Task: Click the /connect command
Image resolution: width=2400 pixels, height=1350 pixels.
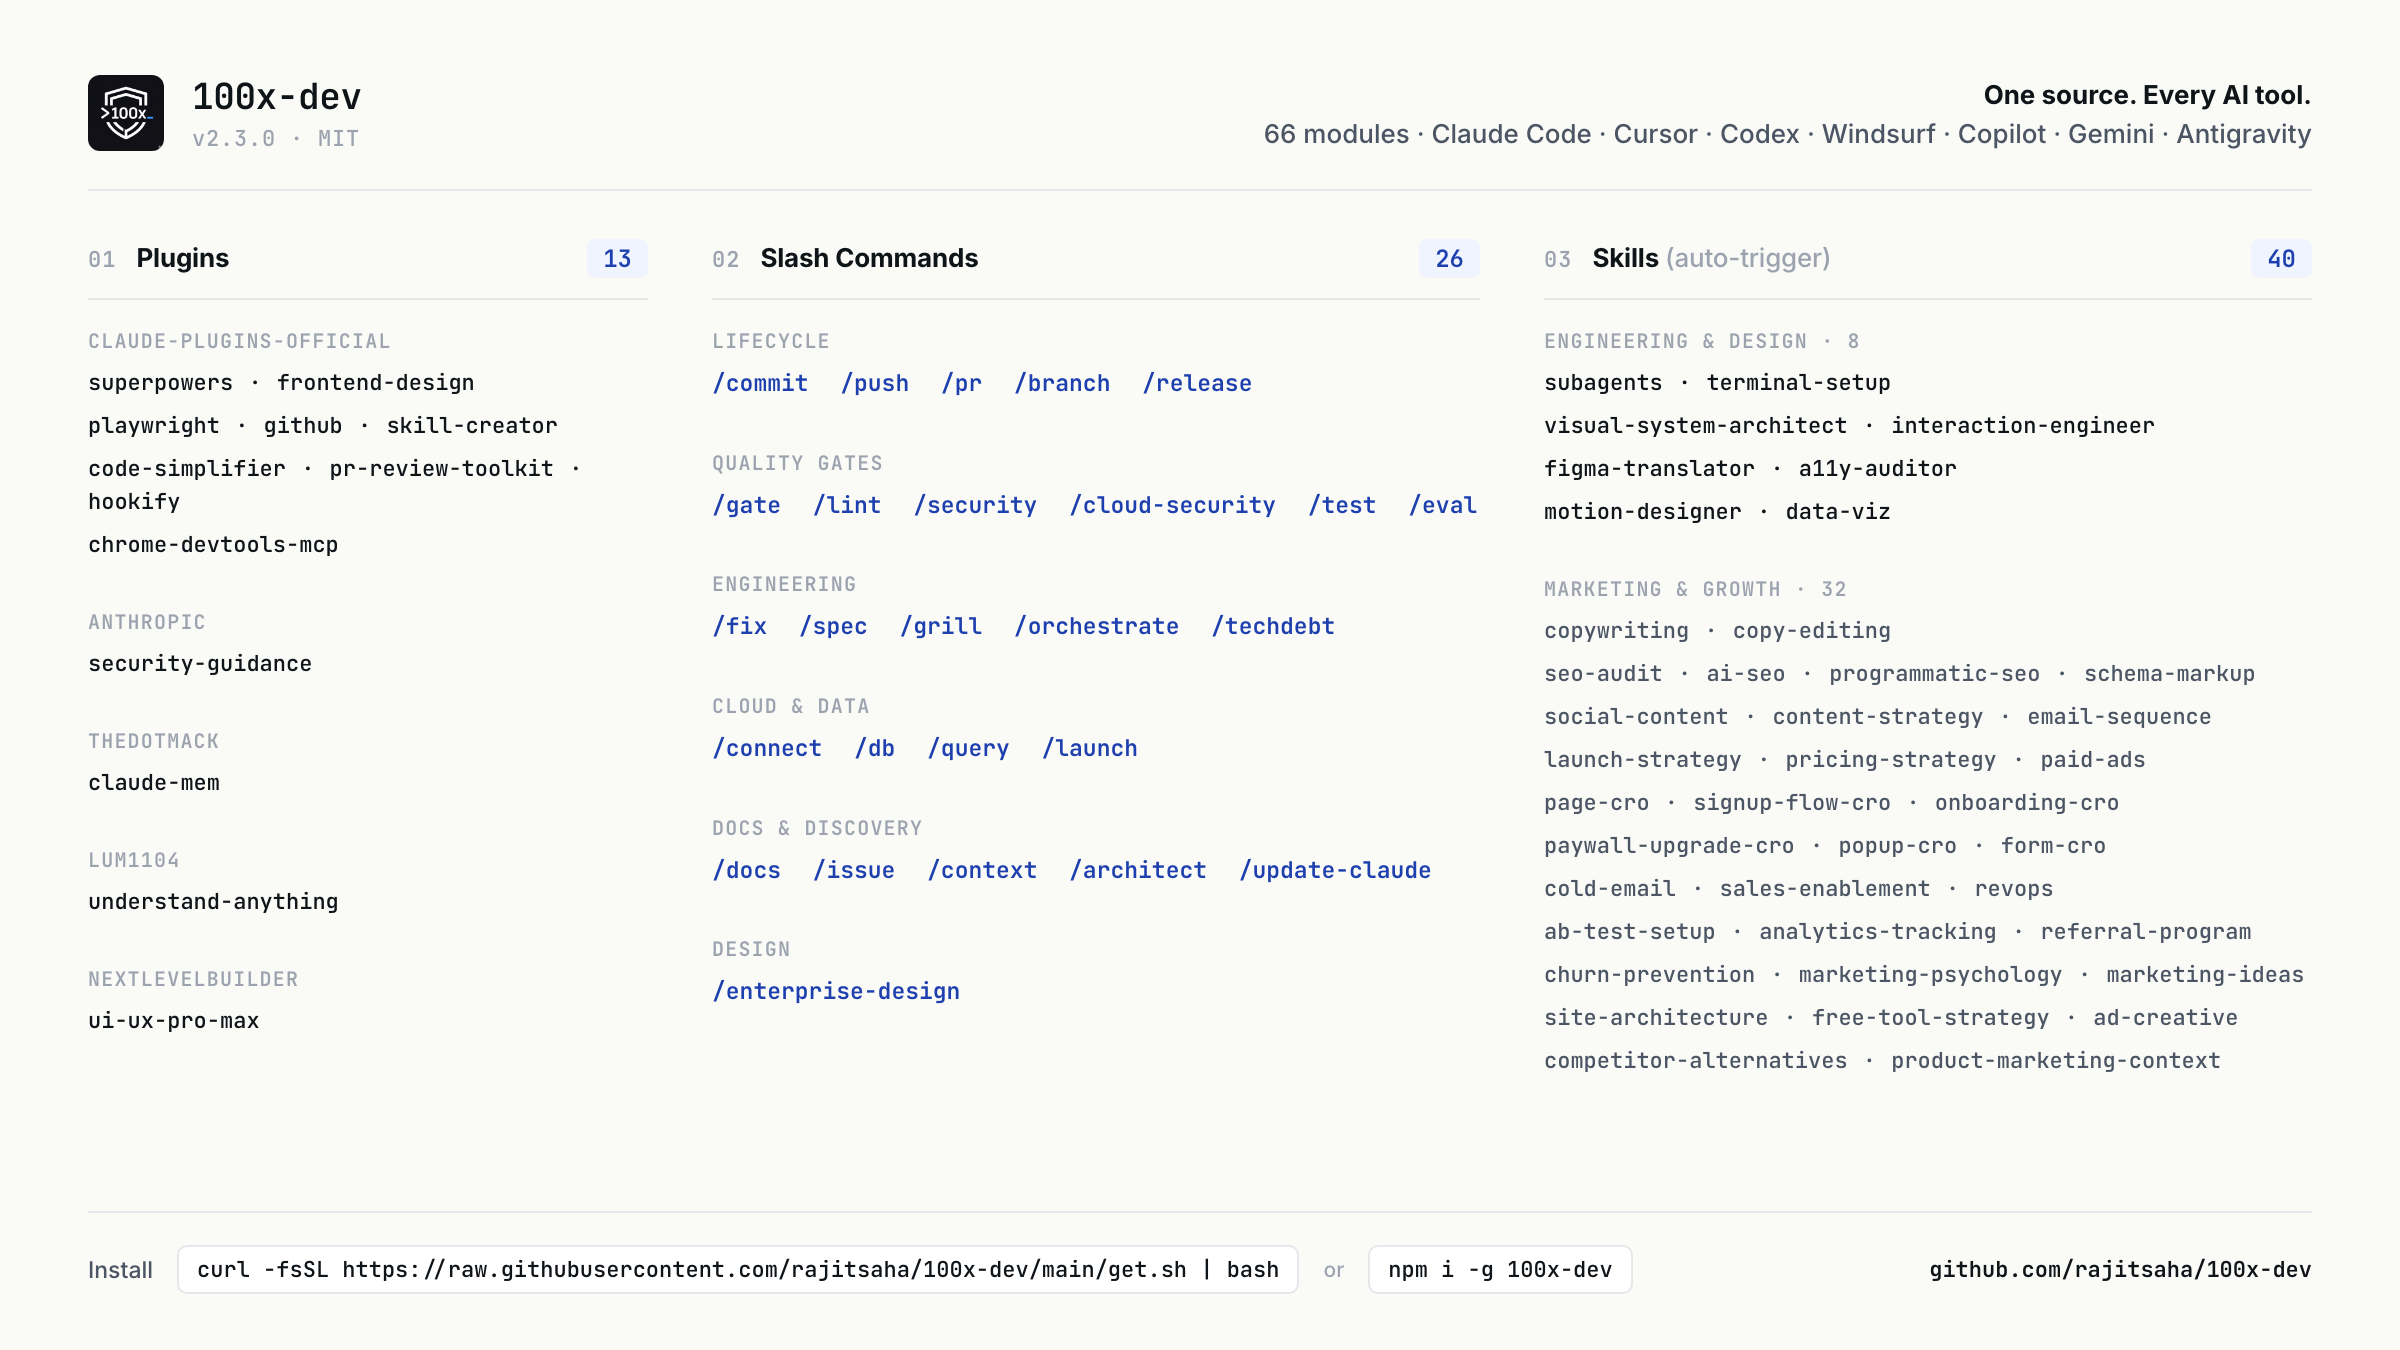Action: click(767, 748)
